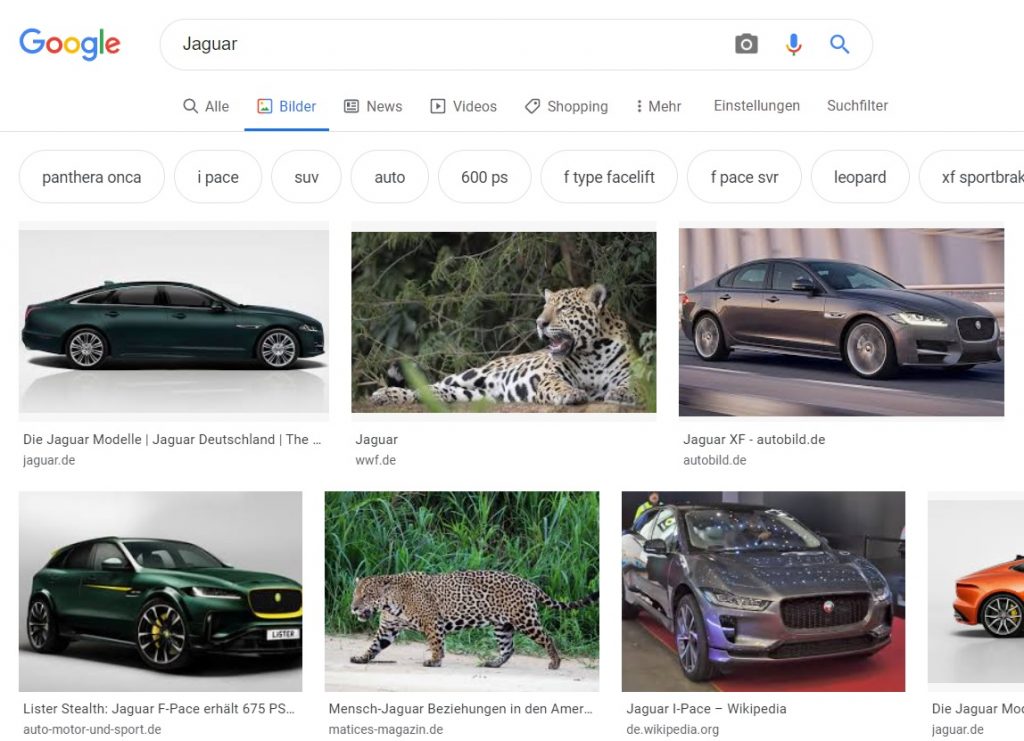This screenshot has width=1024, height=741.
Task: Select the Bilder tab
Action: [287, 106]
